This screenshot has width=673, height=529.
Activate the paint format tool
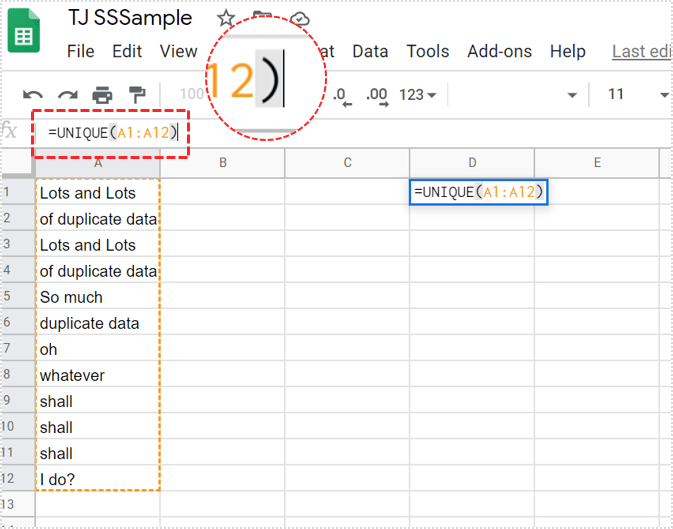pyautogui.click(x=137, y=96)
